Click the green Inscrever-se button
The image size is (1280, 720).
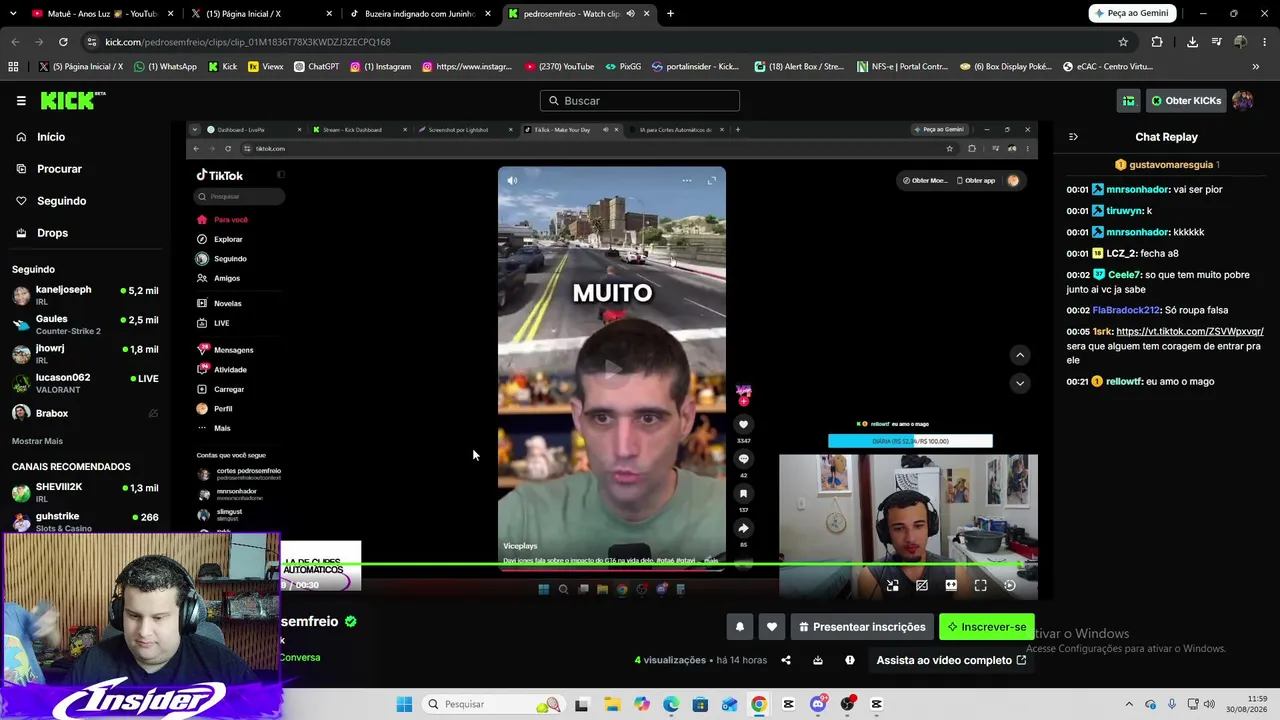pyautogui.click(x=987, y=627)
